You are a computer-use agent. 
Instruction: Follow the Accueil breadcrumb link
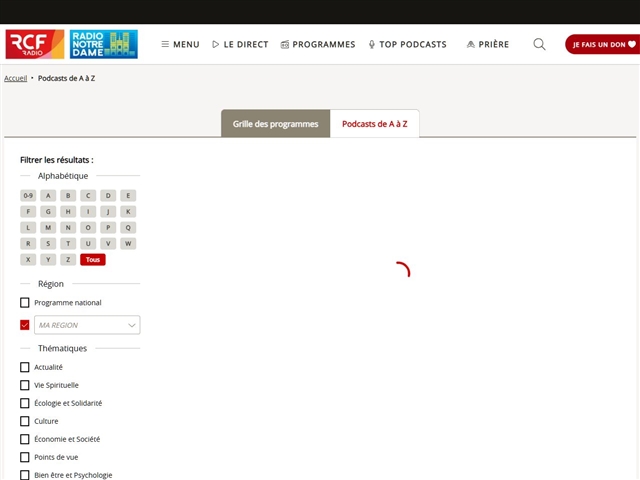(x=15, y=77)
